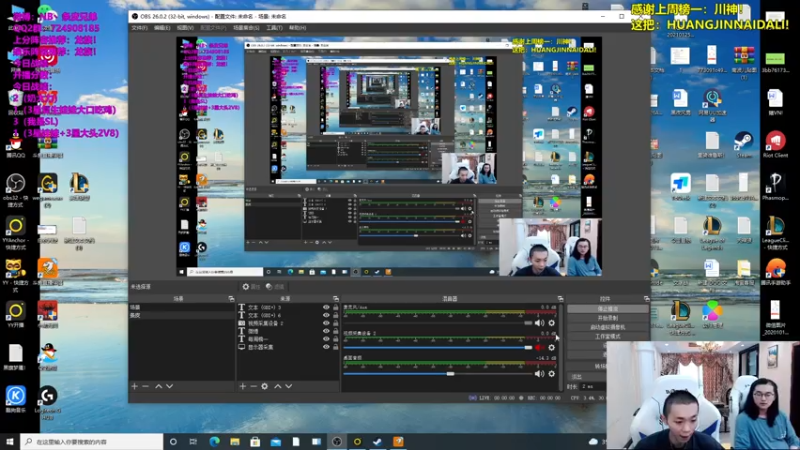Toggle visibility of 文本 (GDI+) 3 source
Screen dimensions: 800x450
[326, 307]
